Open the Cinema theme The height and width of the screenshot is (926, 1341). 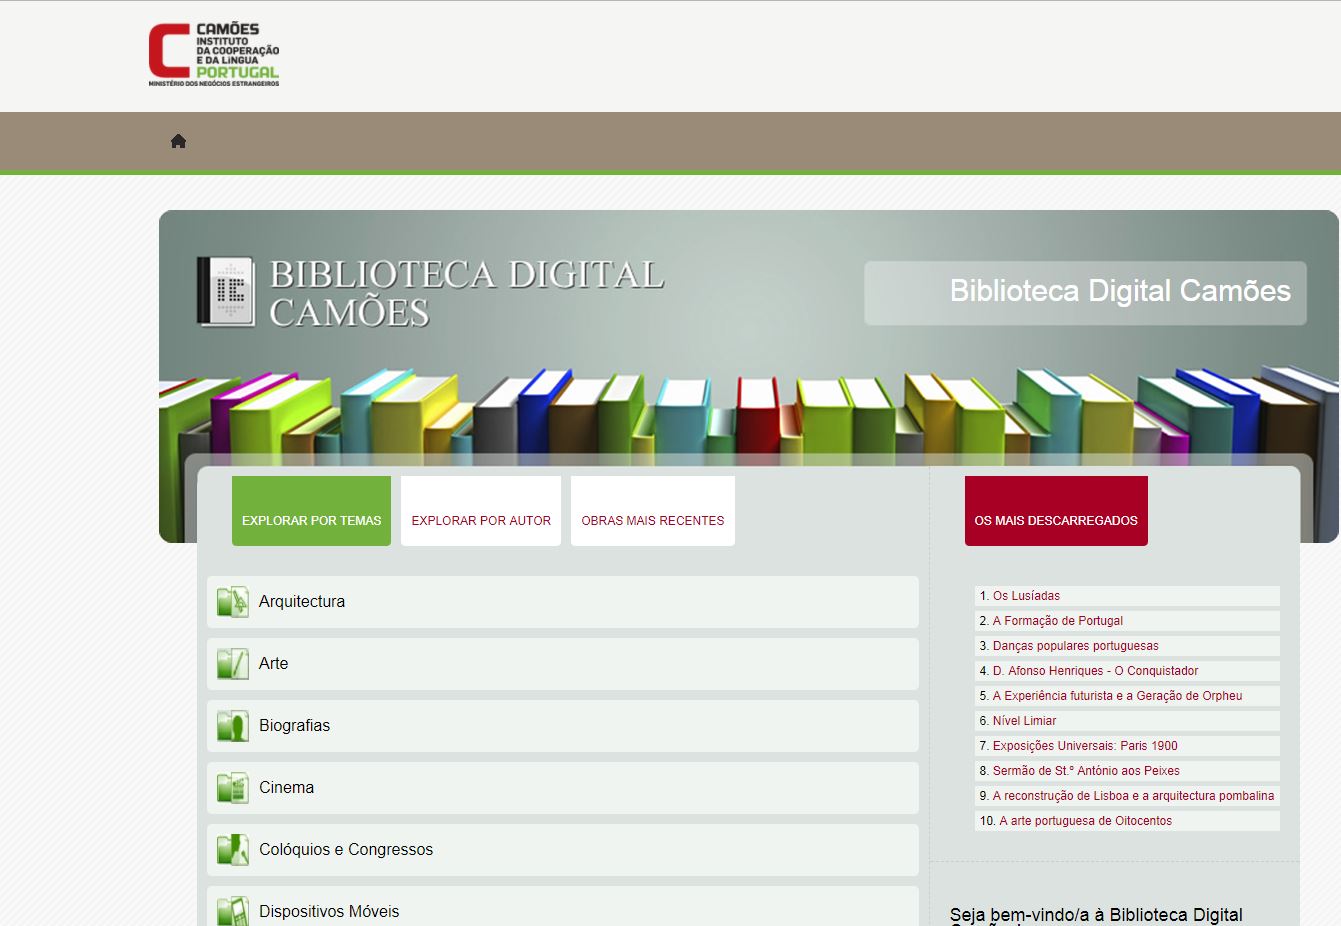tap(562, 788)
